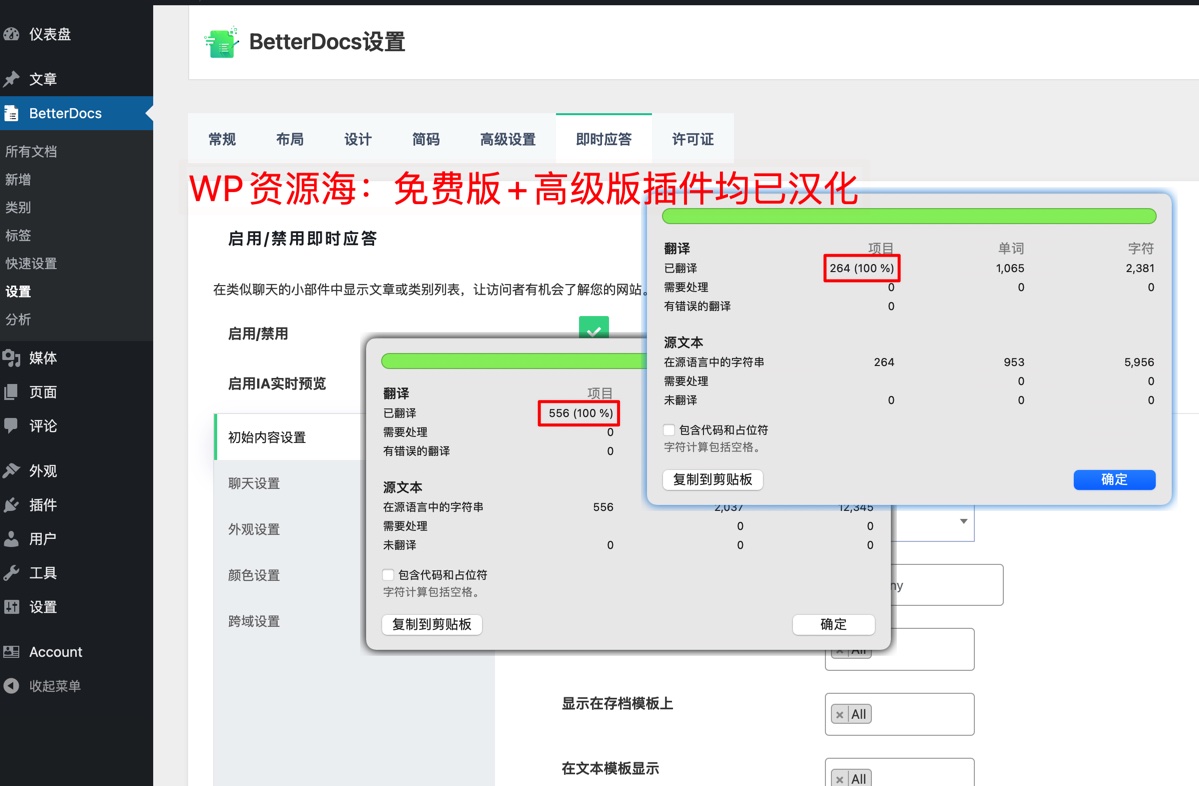Switch to the 设计 tab
Viewport: 1199px width, 786px height.
[358, 139]
